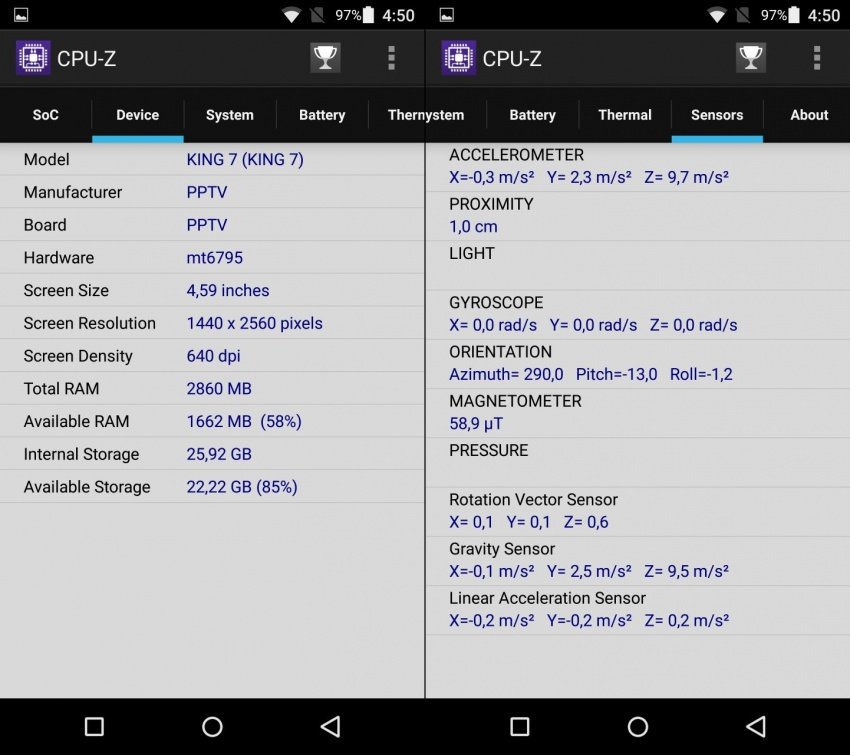Image resolution: width=850 pixels, height=755 pixels.
Task: Tap no-SIM icon in right status bar
Action: (743, 15)
